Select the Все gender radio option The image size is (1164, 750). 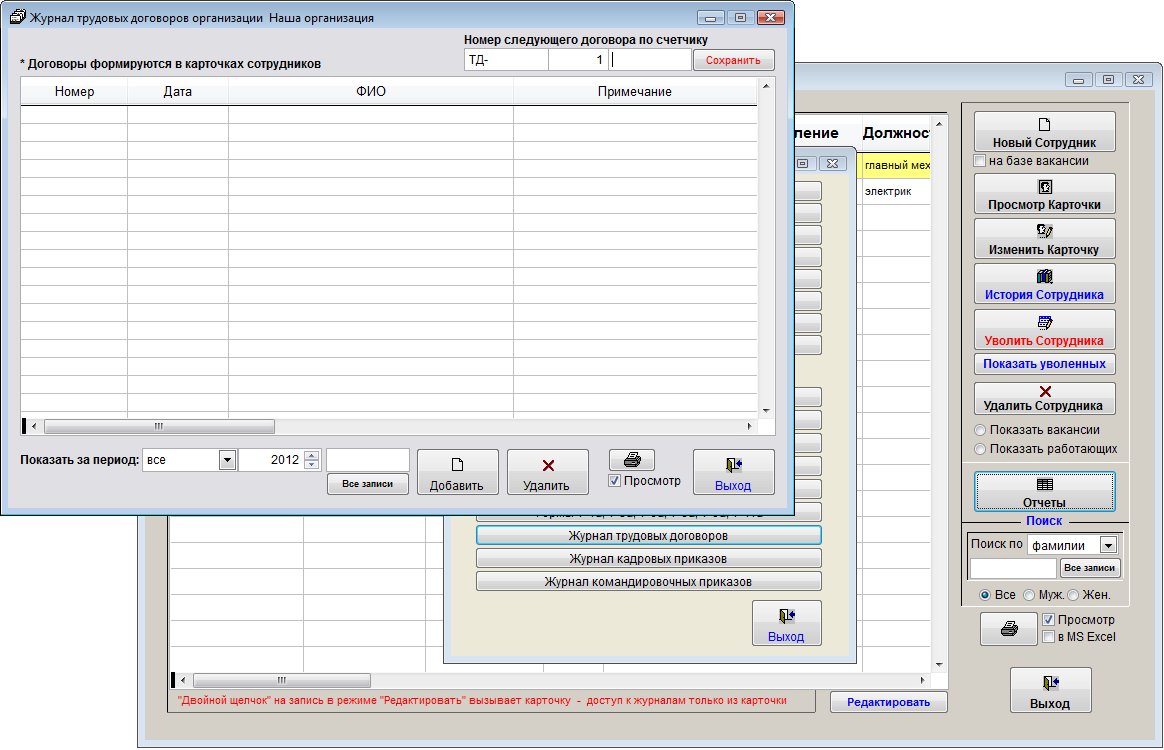(x=985, y=595)
